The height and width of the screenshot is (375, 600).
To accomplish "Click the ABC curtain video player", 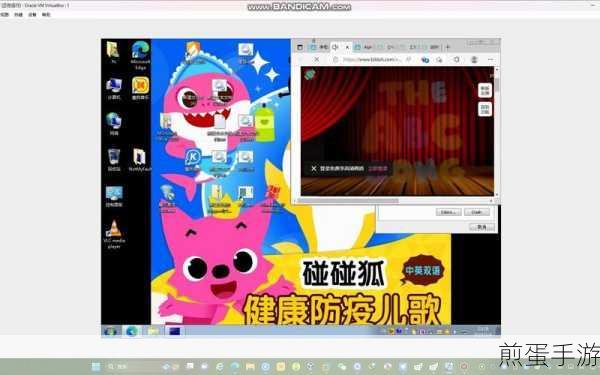I will coord(397,131).
